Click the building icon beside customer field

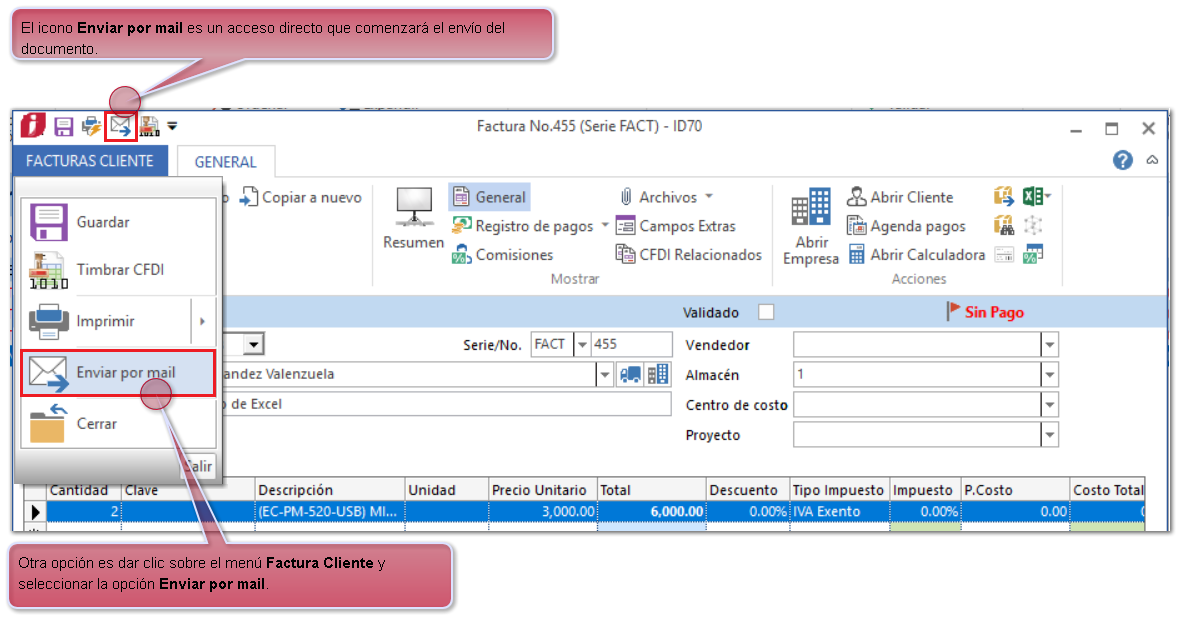[x=658, y=374]
